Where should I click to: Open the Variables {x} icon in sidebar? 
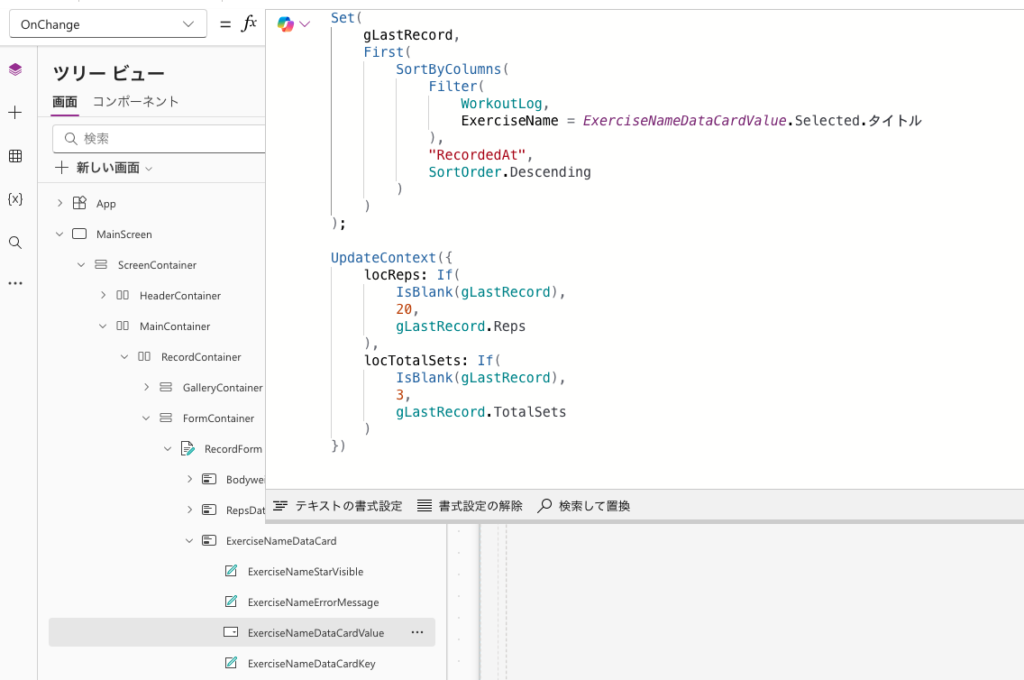click(x=15, y=199)
